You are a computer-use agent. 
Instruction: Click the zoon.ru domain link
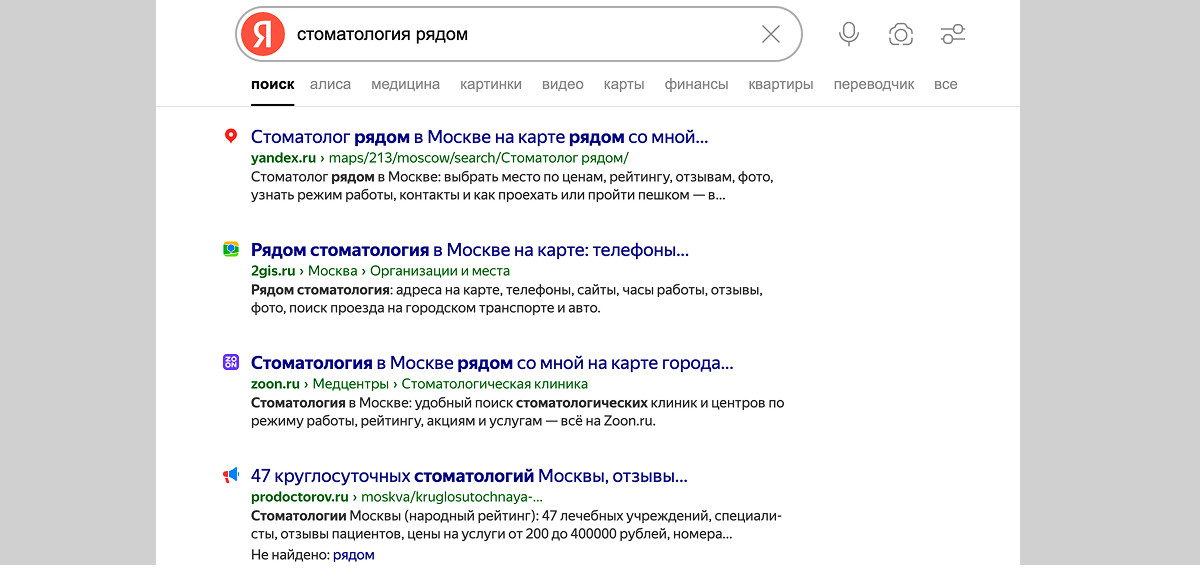[x=275, y=384]
